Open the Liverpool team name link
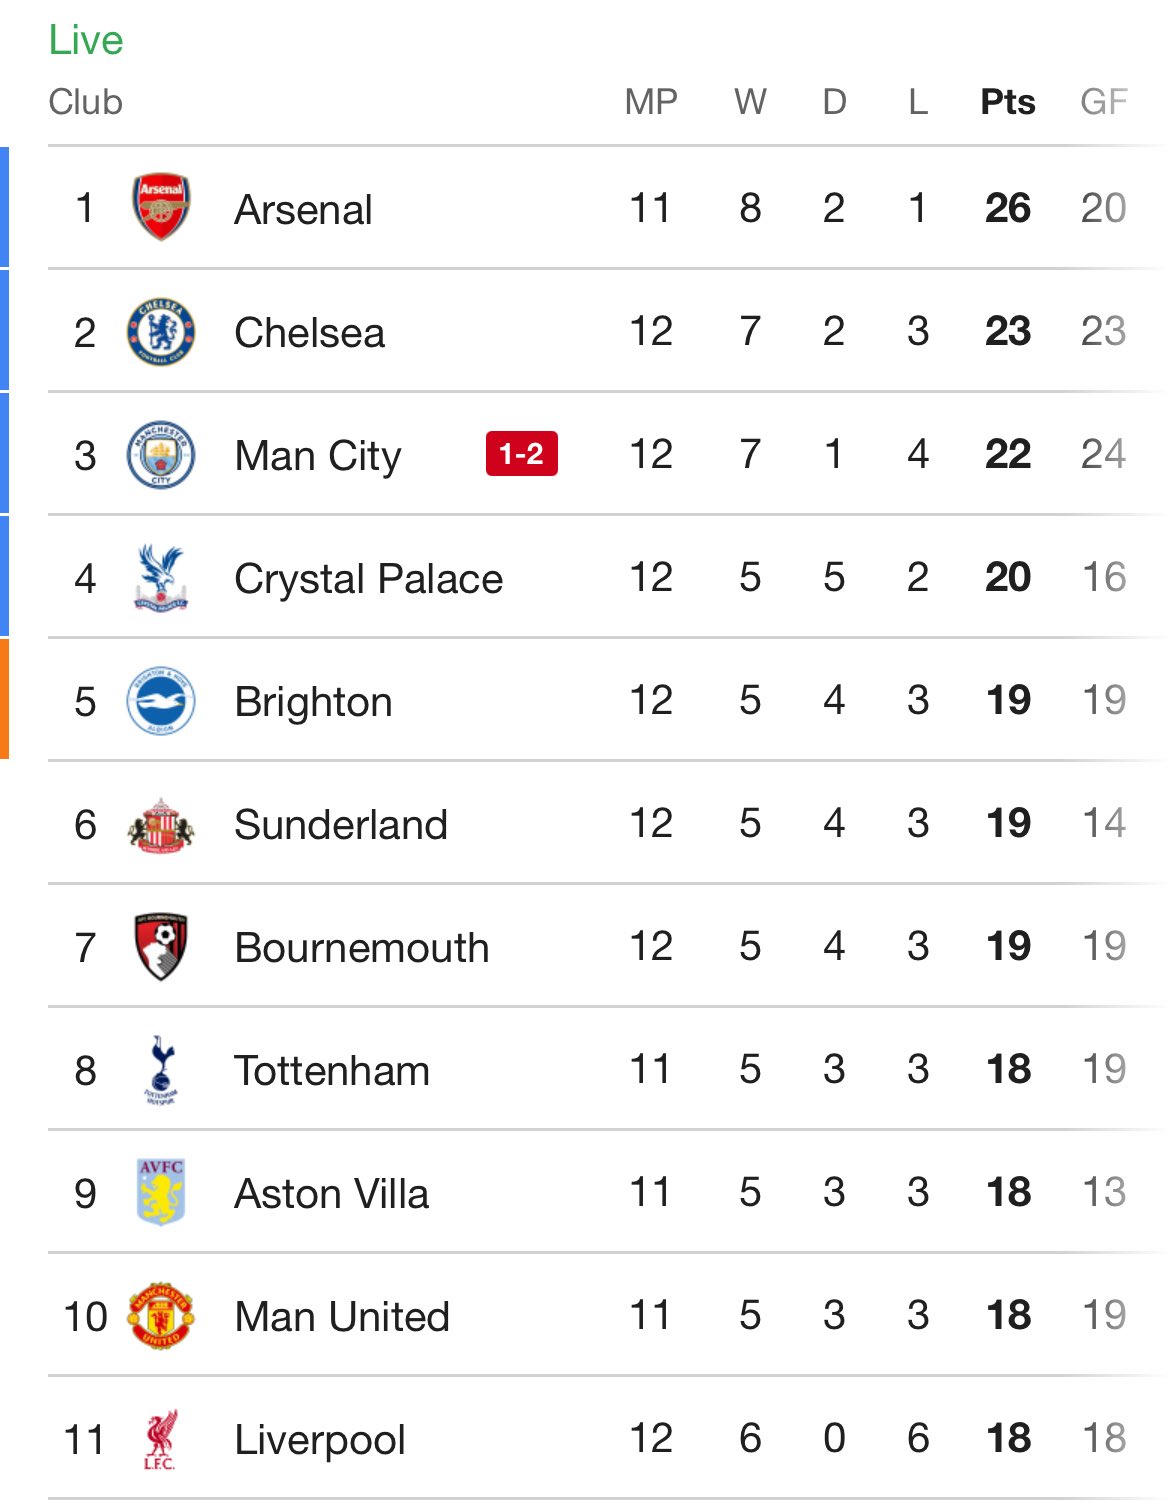 (x=320, y=1440)
